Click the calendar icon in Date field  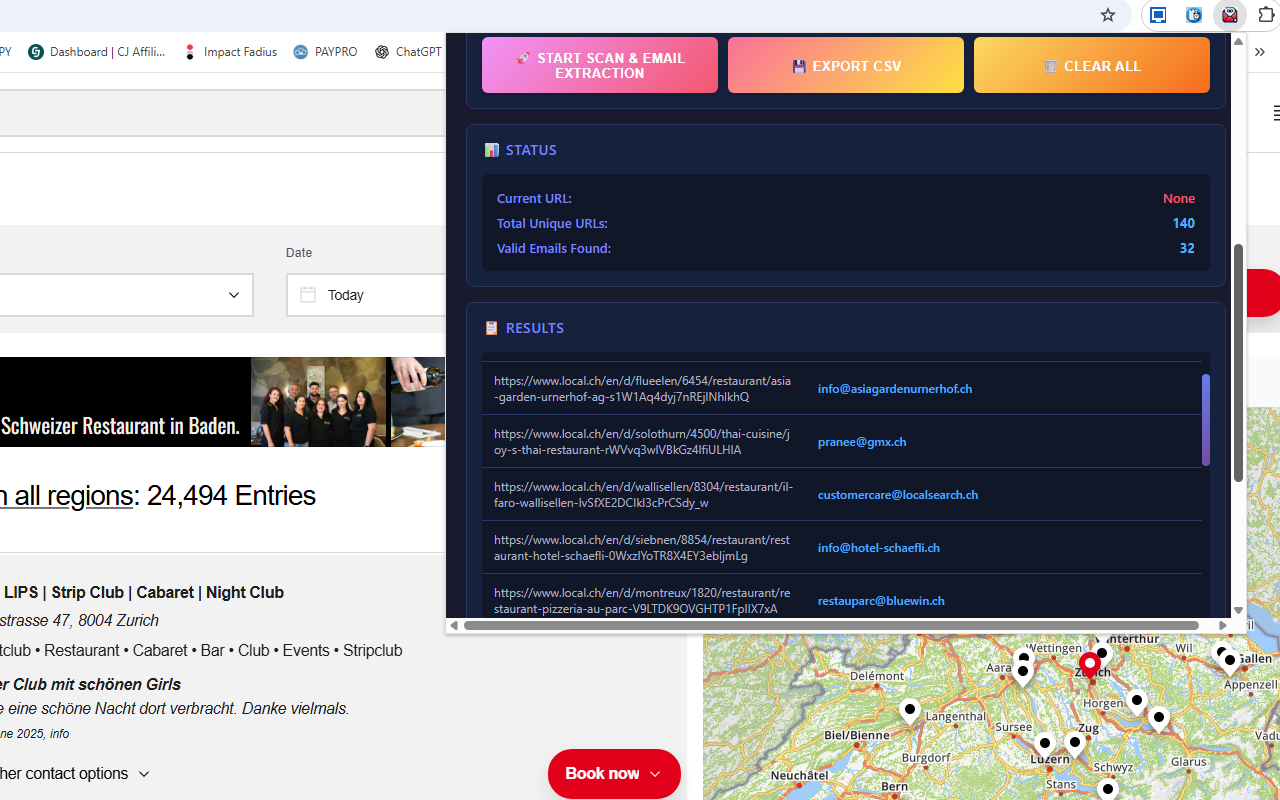(x=308, y=295)
